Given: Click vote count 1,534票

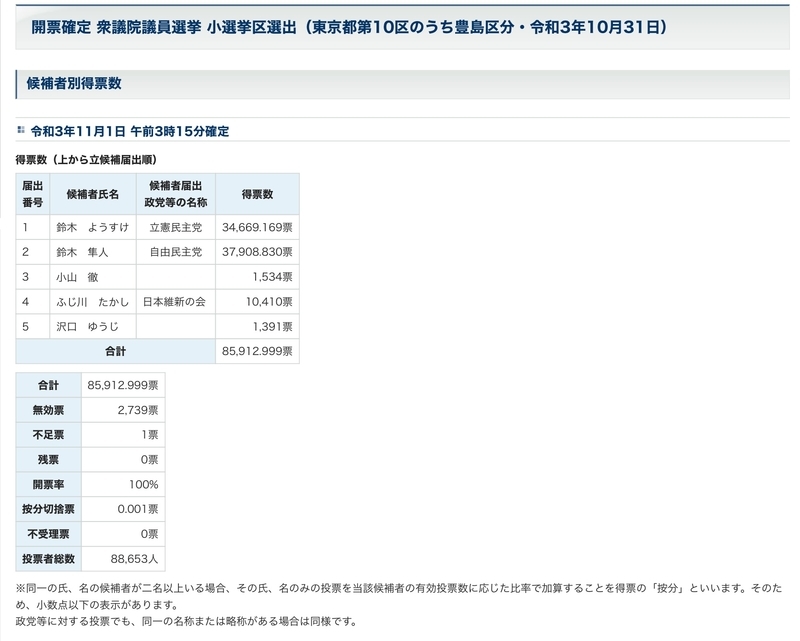Looking at the screenshot, I should (272, 277).
